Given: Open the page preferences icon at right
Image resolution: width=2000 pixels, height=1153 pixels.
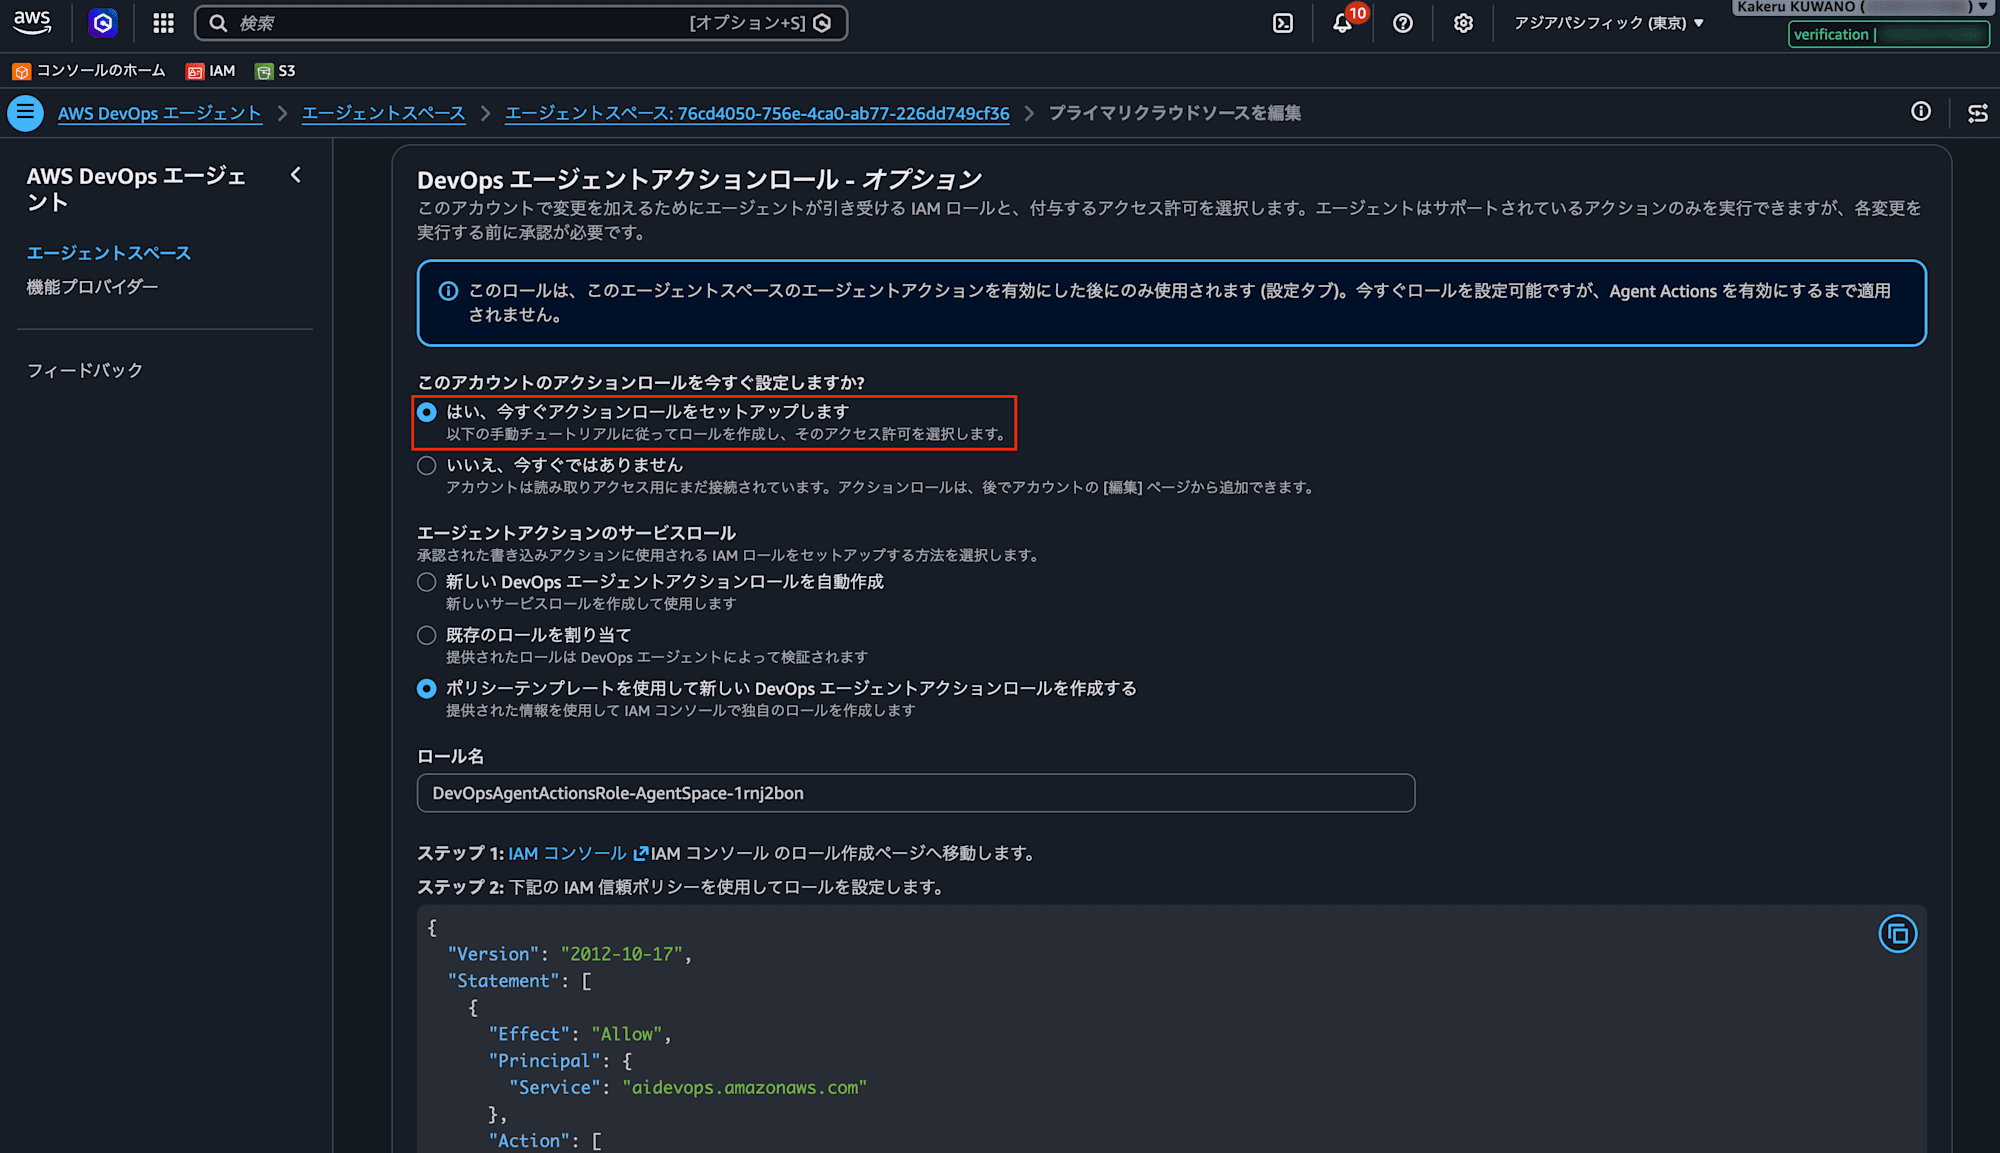Looking at the screenshot, I should click(x=1978, y=113).
